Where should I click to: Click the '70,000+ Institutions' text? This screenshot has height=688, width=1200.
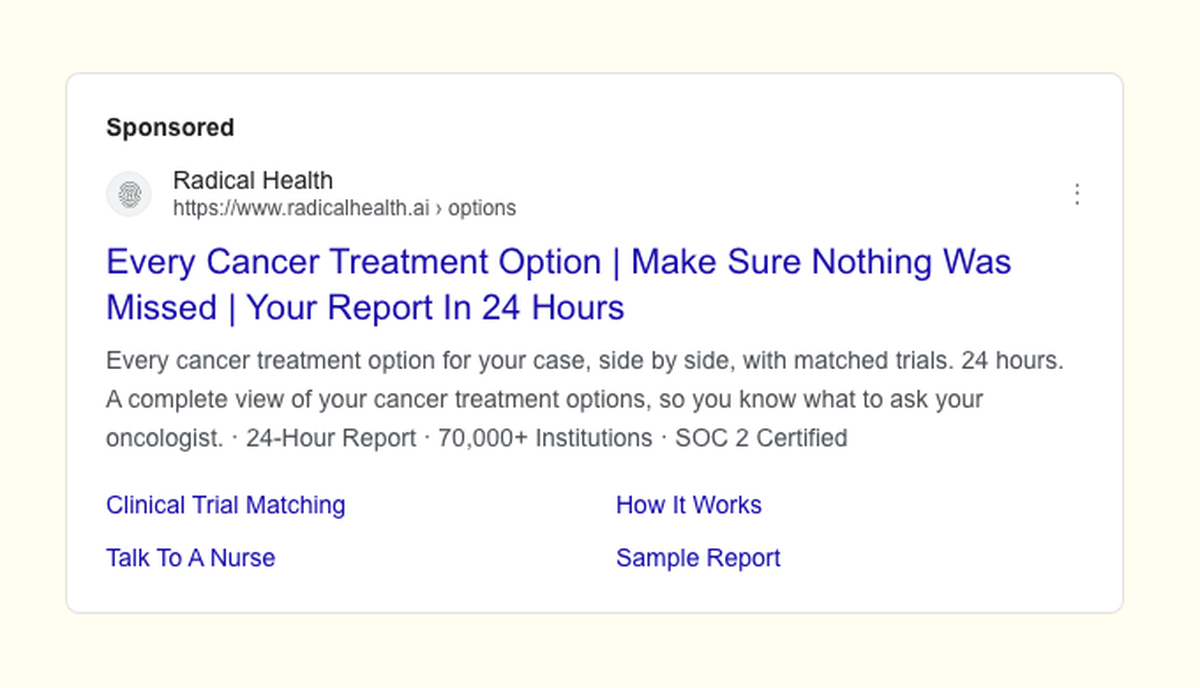point(545,438)
